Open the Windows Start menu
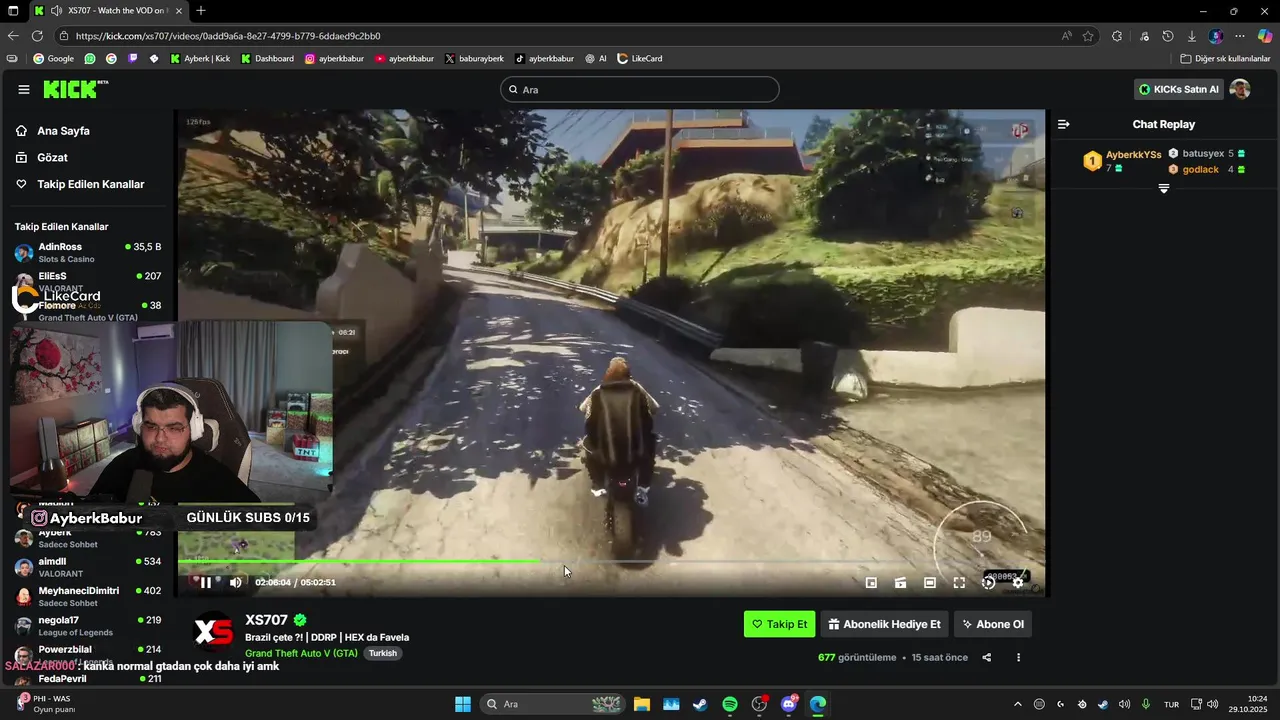 463,704
